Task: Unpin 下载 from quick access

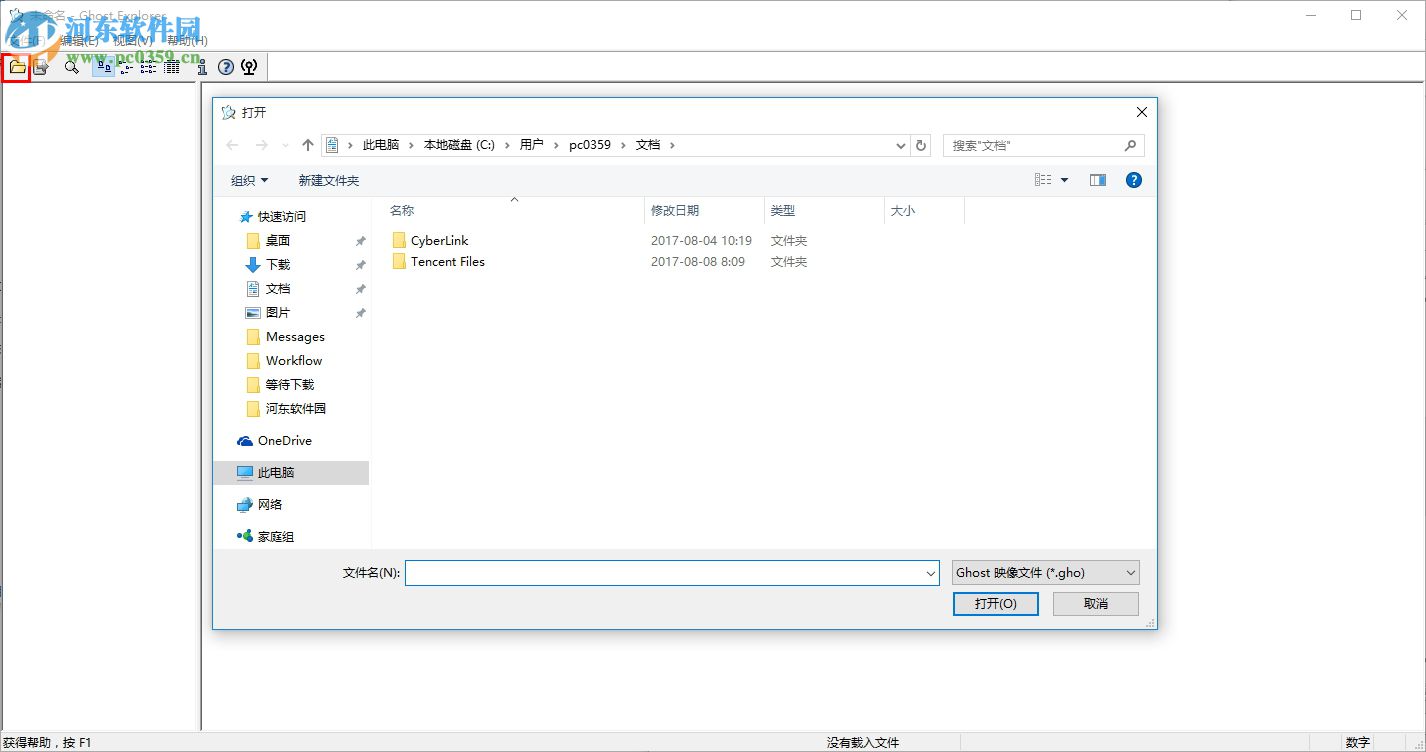Action: (x=359, y=264)
